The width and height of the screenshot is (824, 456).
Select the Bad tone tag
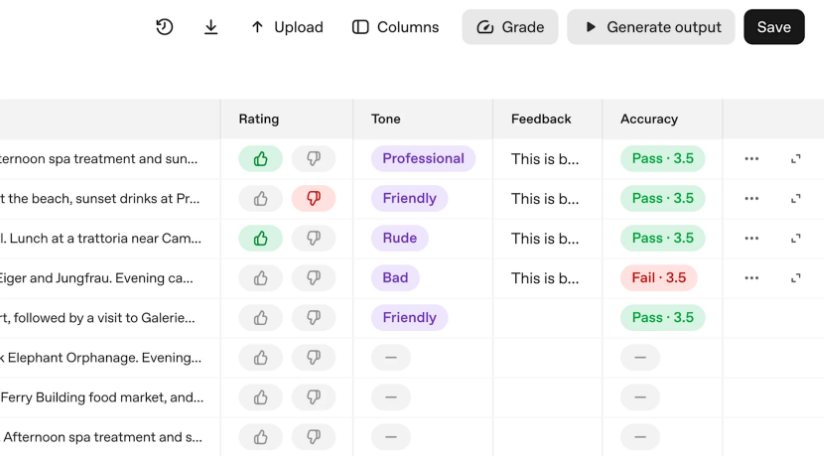[395, 278]
